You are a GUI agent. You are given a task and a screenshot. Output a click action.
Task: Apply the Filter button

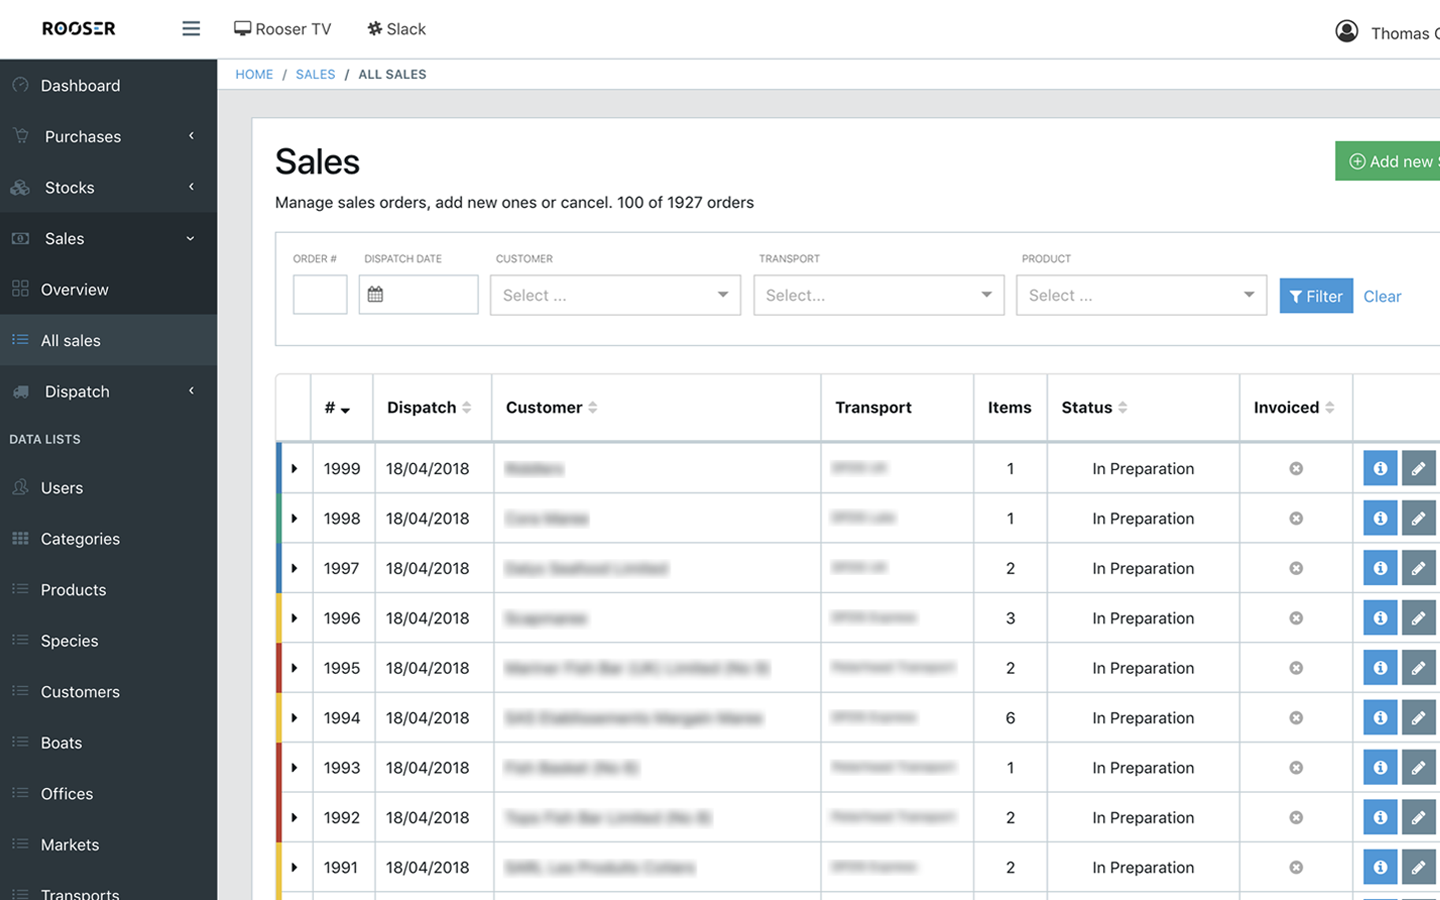pyautogui.click(x=1316, y=296)
